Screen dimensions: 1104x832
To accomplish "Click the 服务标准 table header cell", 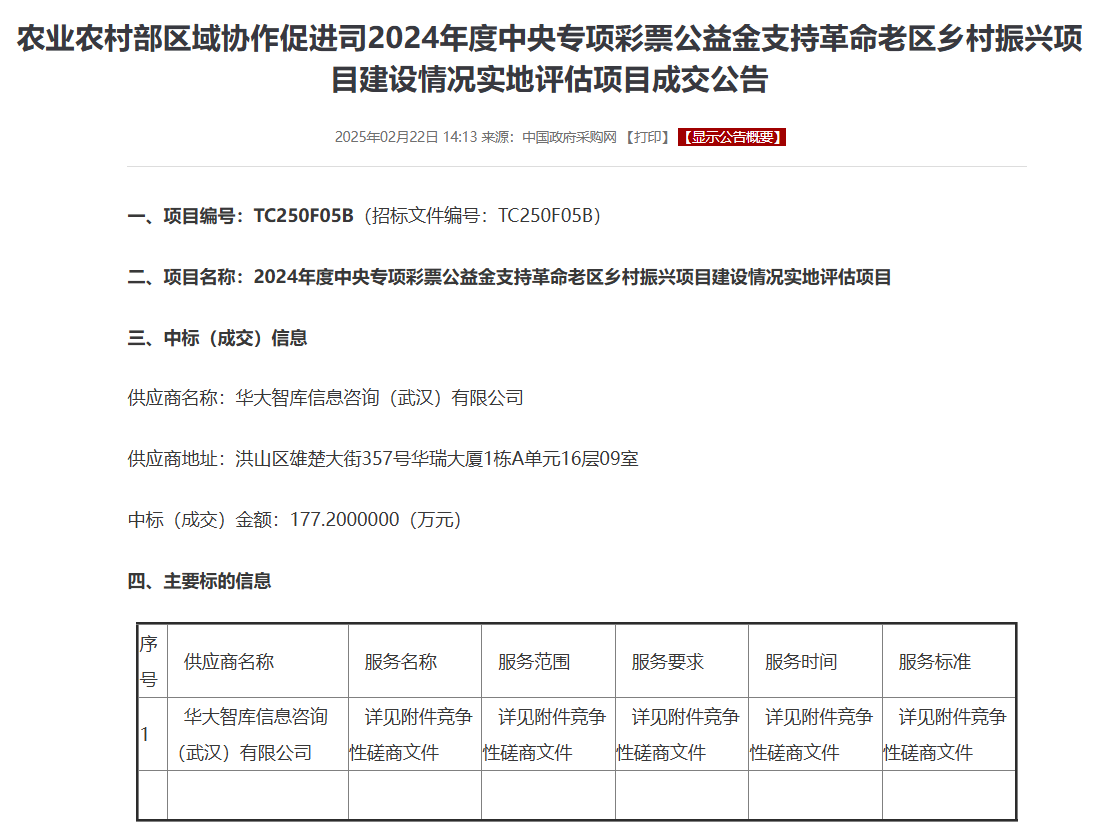I will 949,661.
